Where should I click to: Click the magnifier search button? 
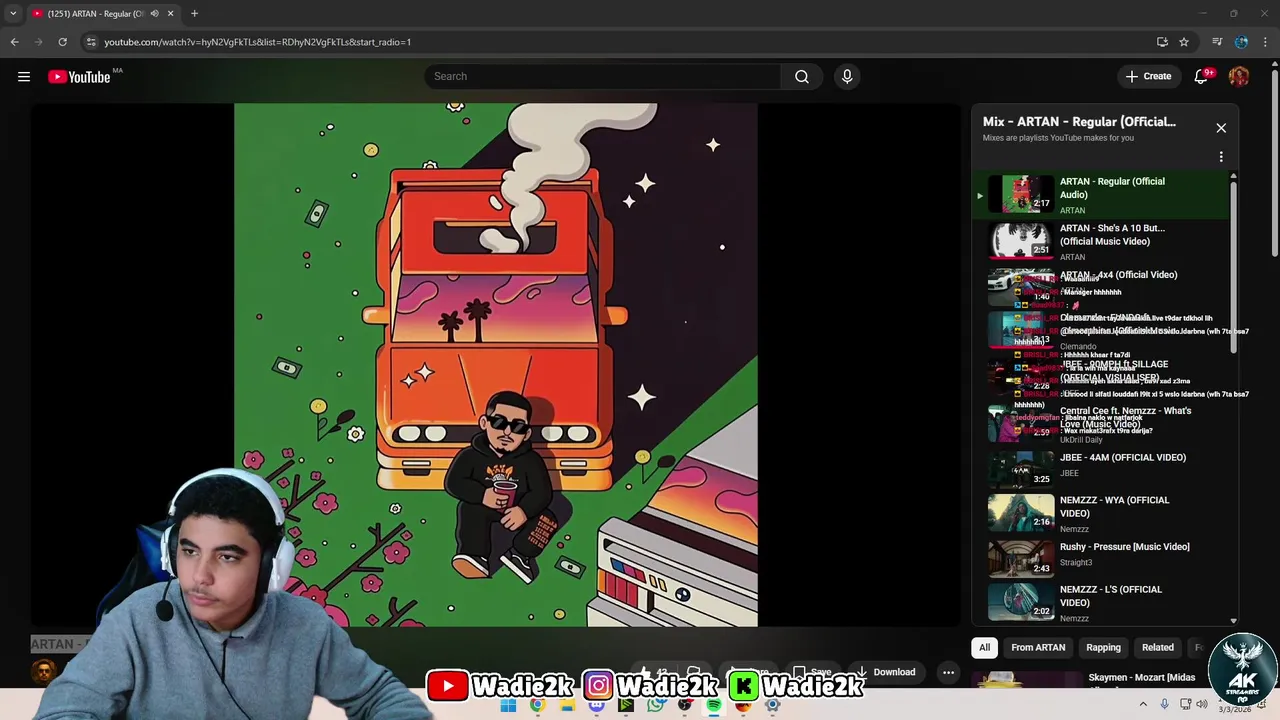pos(802,76)
